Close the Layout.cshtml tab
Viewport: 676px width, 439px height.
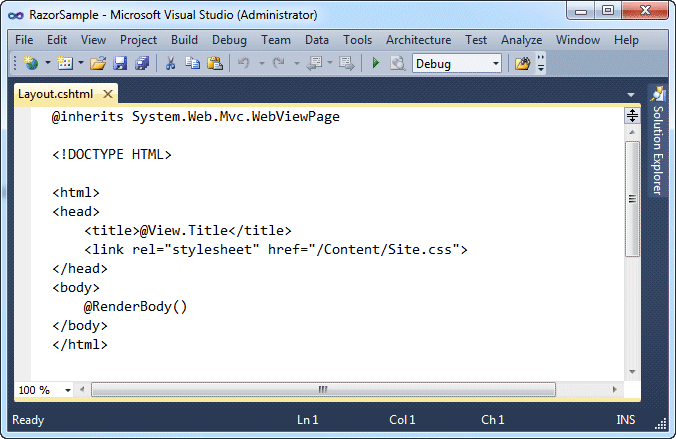[x=108, y=94]
